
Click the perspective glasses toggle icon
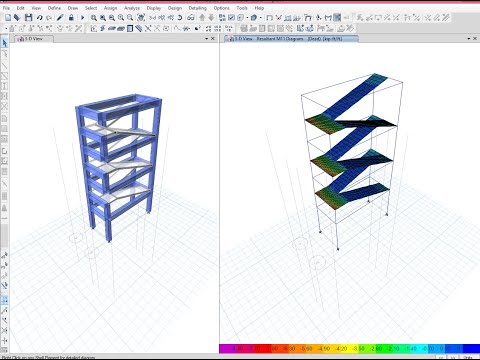point(191,18)
